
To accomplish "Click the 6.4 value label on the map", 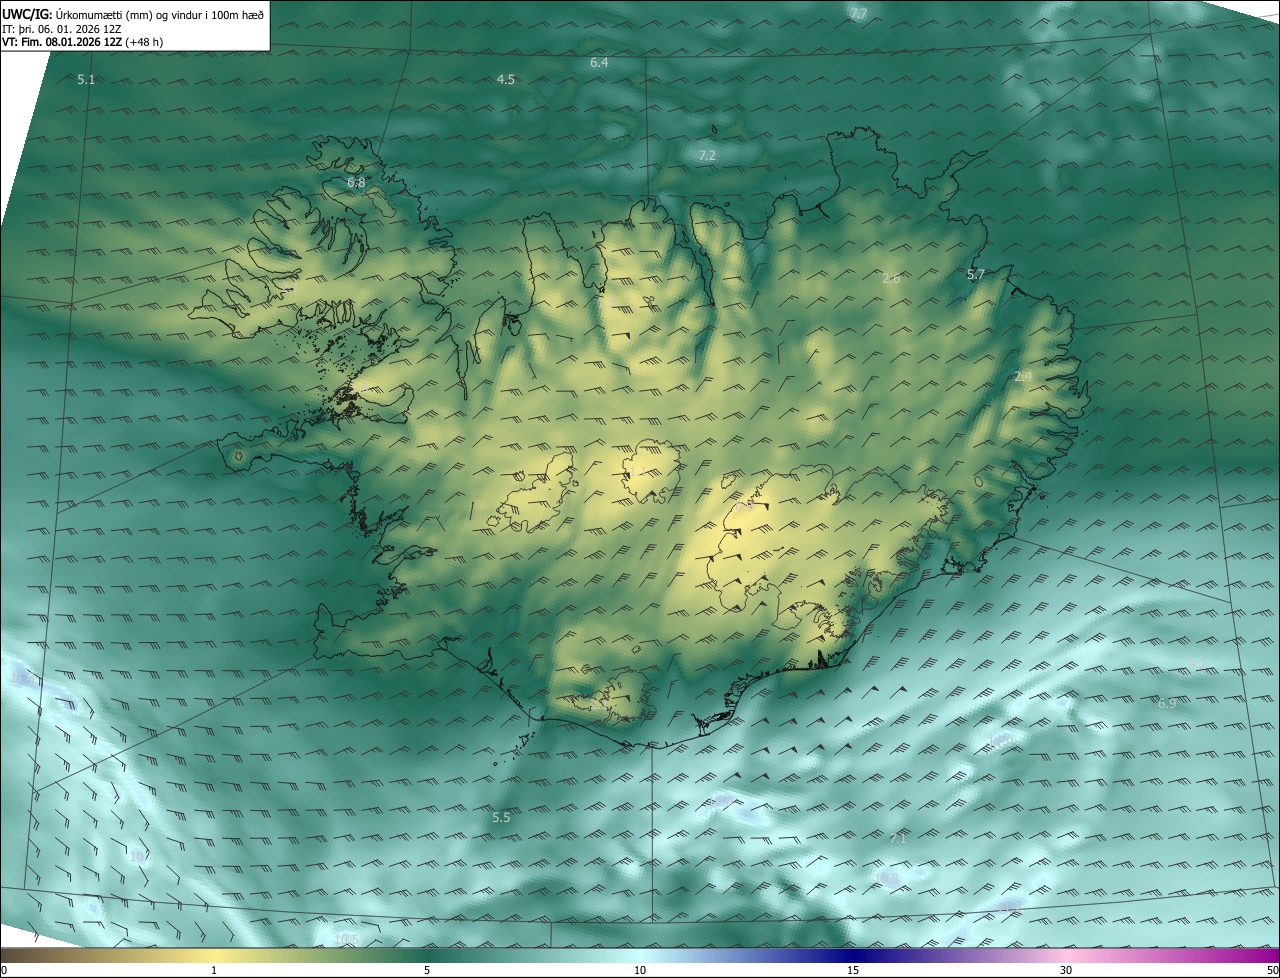I will tap(599, 62).
